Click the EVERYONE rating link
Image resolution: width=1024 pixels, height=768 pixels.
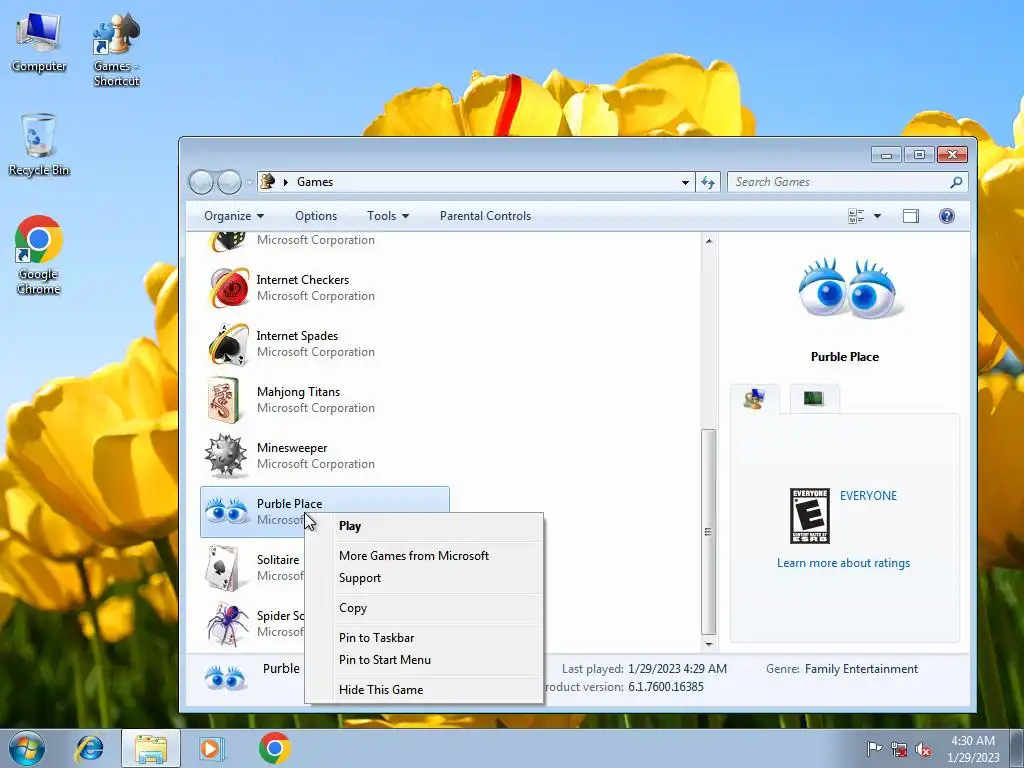(868, 496)
